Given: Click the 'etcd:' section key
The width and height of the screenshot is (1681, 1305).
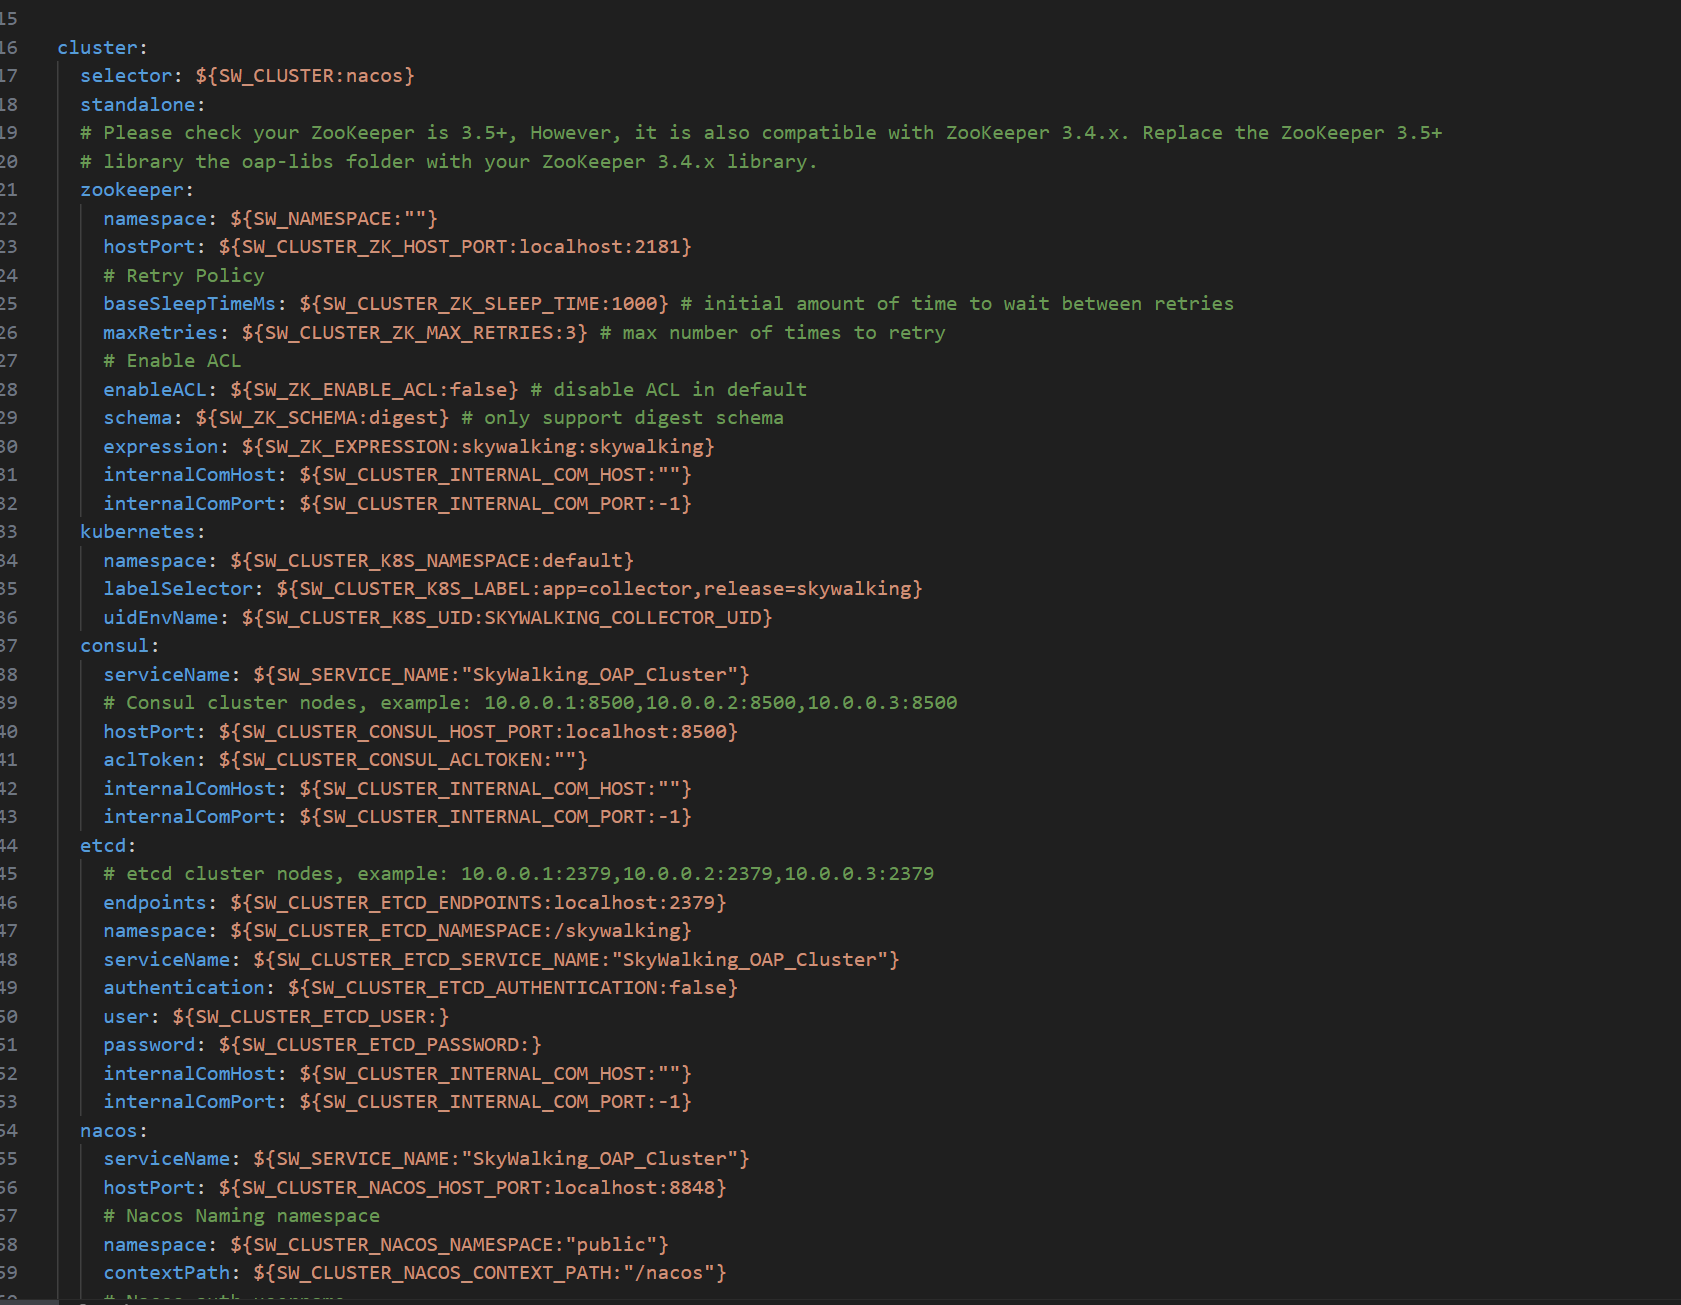Looking at the screenshot, I should click(108, 846).
